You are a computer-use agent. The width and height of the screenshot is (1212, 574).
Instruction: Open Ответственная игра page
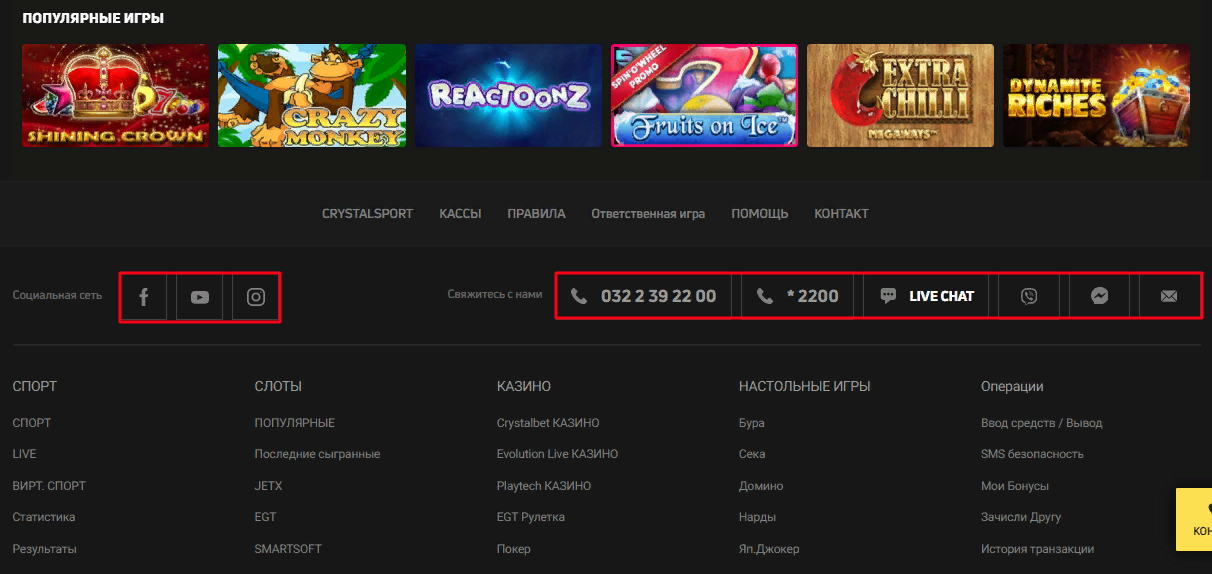click(648, 214)
